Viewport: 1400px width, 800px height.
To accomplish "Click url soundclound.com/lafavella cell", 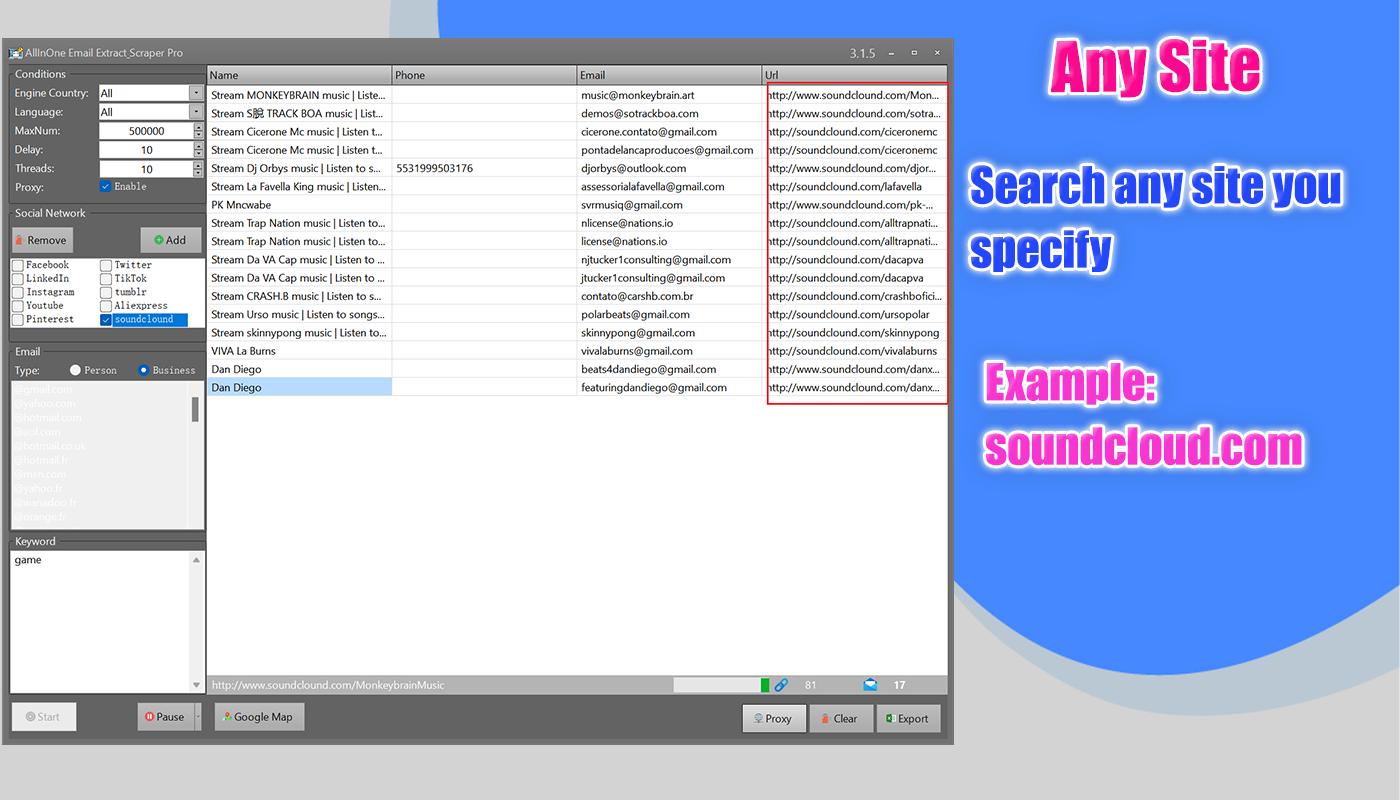I will point(855,186).
